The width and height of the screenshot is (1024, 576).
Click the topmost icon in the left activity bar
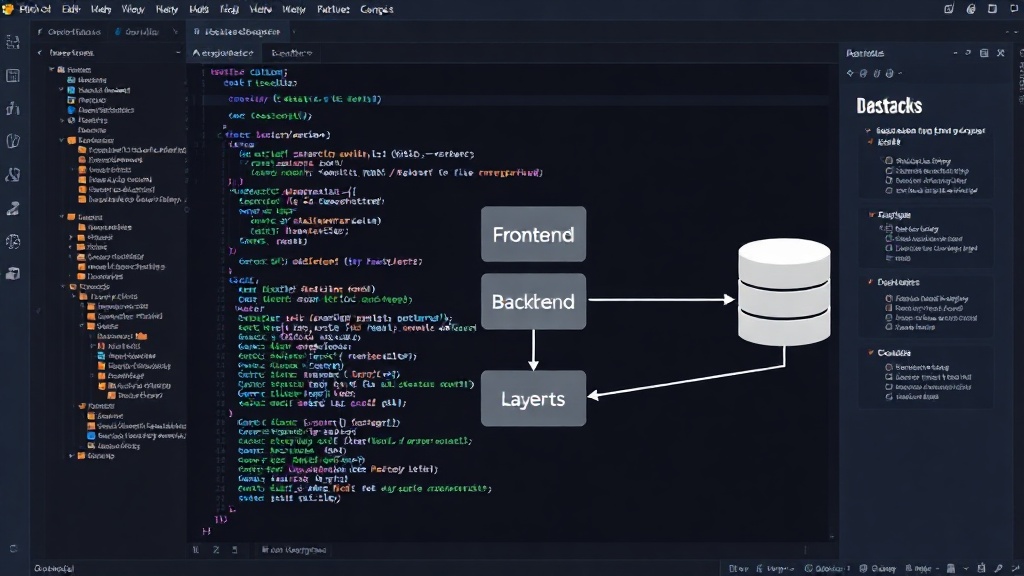pyautogui.click(x=13, y=43)
